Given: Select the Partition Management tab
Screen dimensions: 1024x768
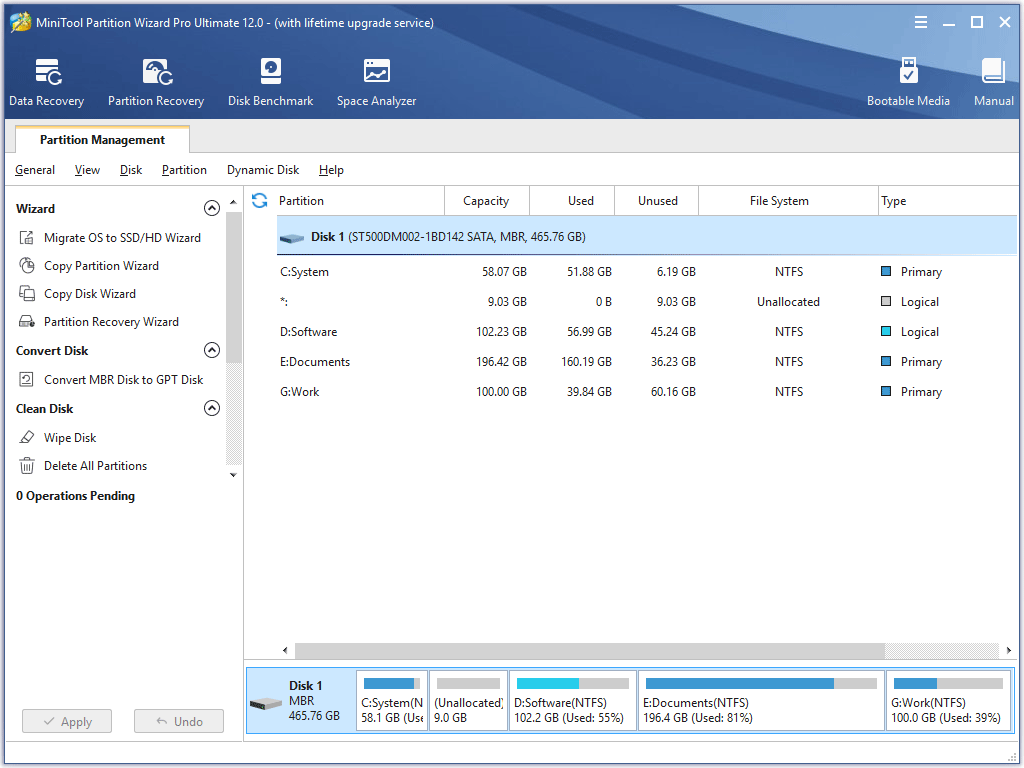Looking at the screenshot, I should pyautogui.click(x=103, y=139).
